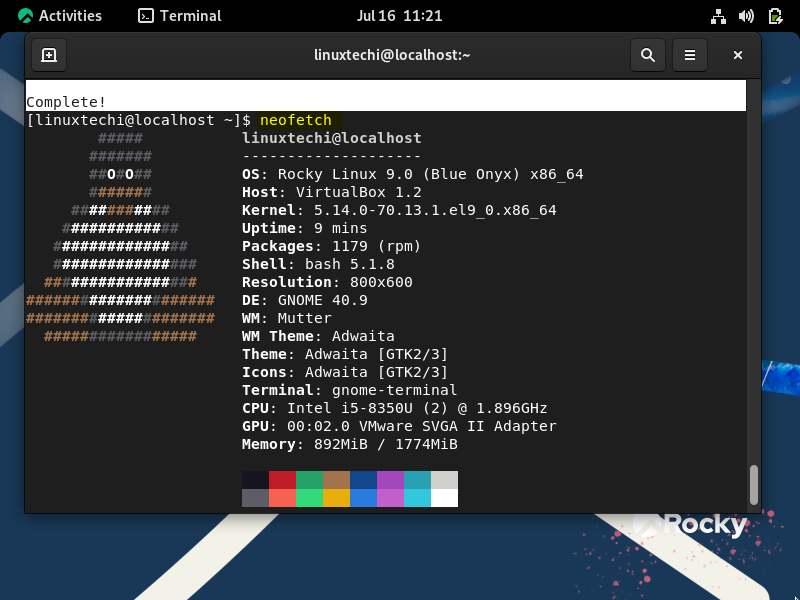Open the hamburger menu

pos(690,55)
